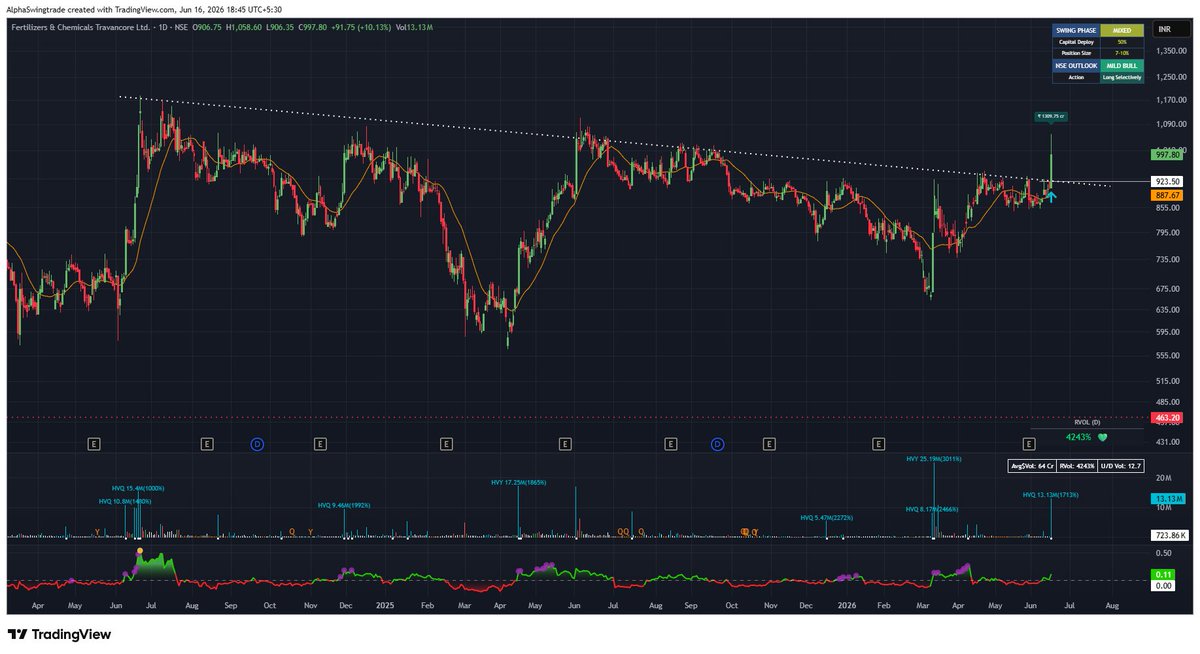Open the dividend D marker between Sep and Oct 2024
The height and width of the screenshot is (654, 1200).
pos(257,443)
